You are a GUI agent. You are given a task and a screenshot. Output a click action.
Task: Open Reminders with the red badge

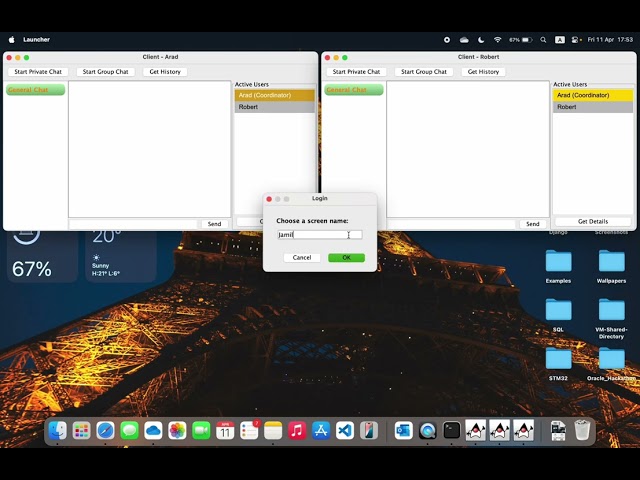249,431
